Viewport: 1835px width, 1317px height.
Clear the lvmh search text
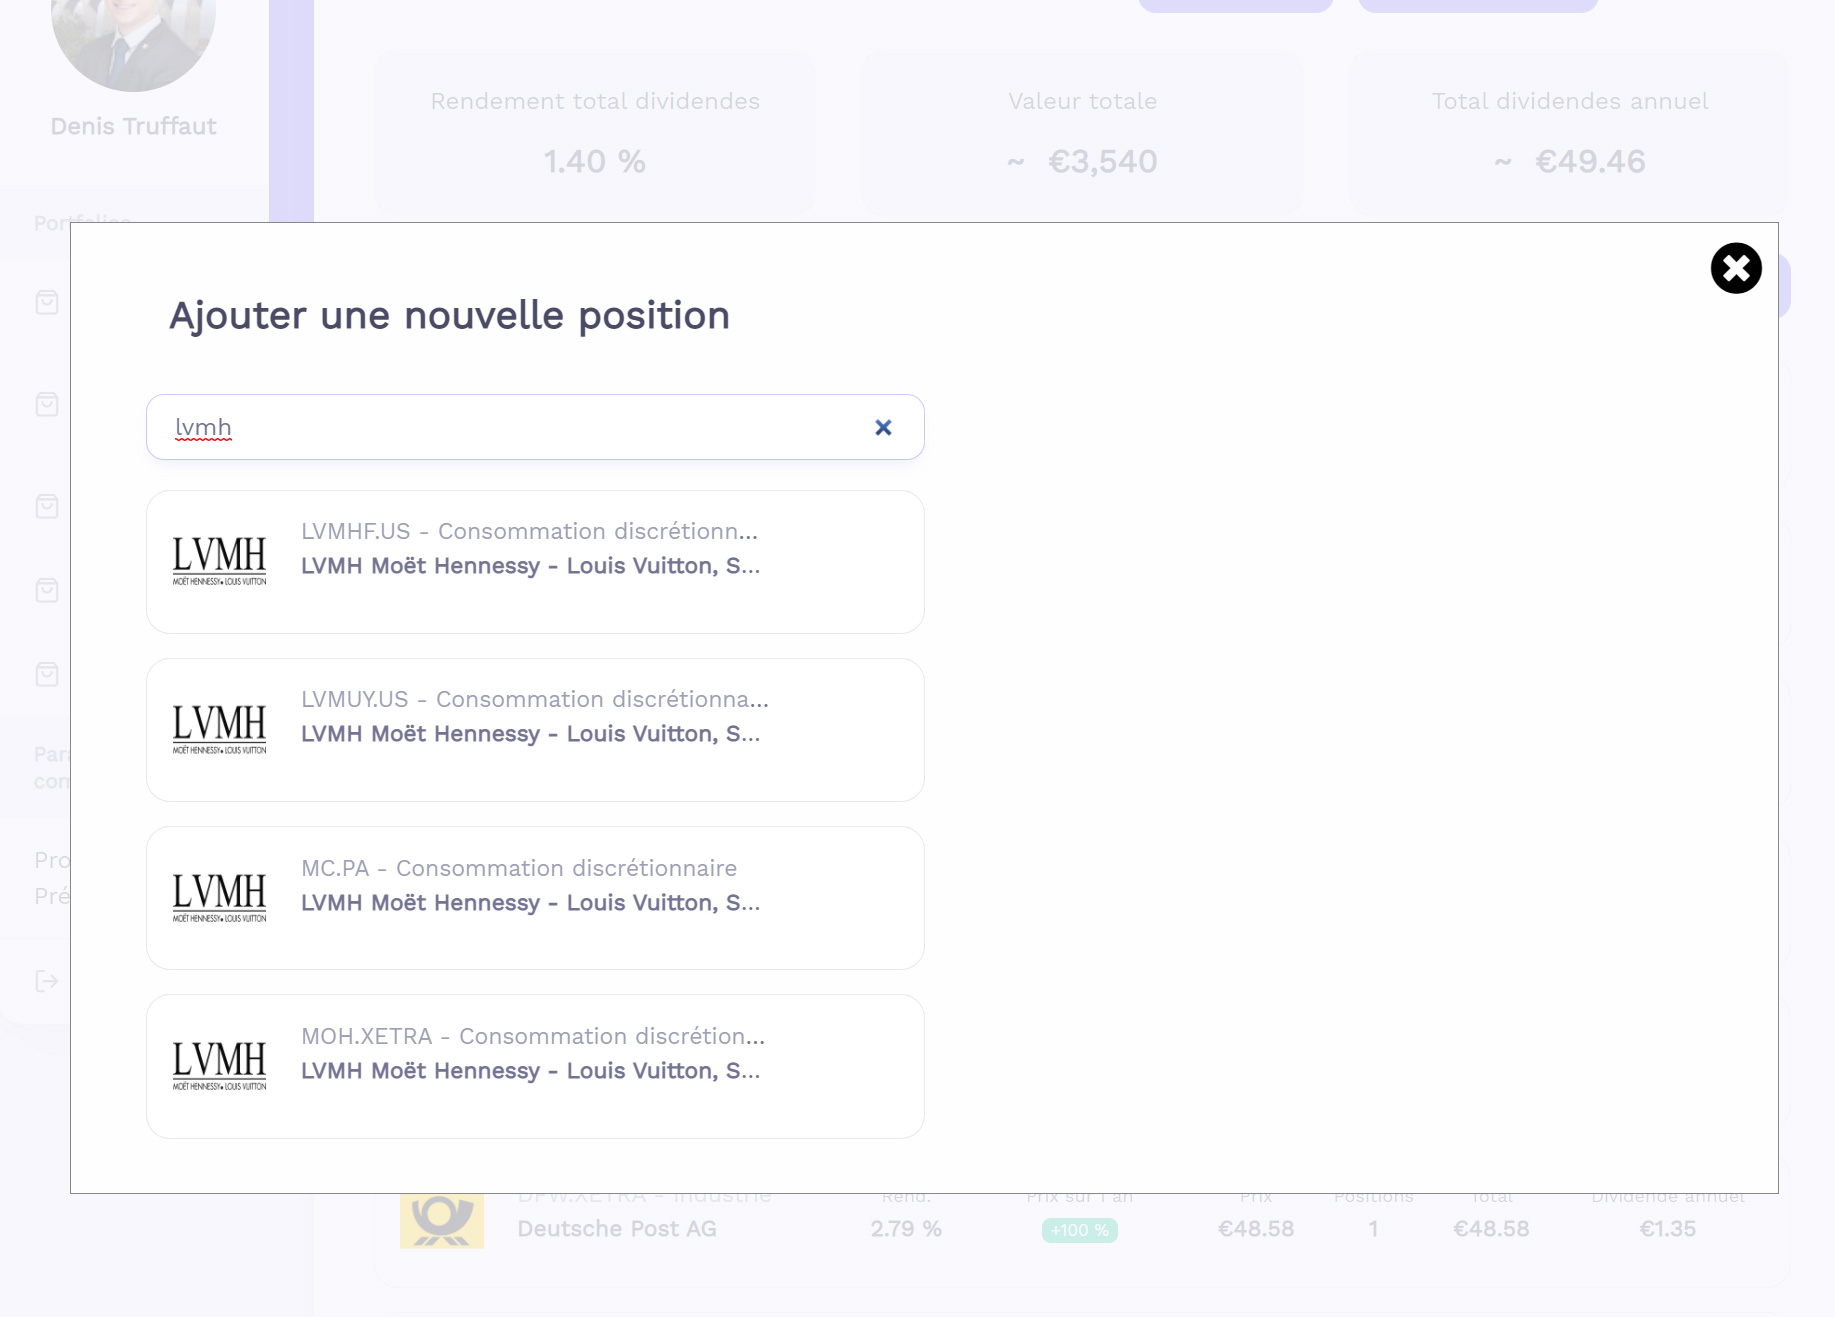[x=883, y=428]
